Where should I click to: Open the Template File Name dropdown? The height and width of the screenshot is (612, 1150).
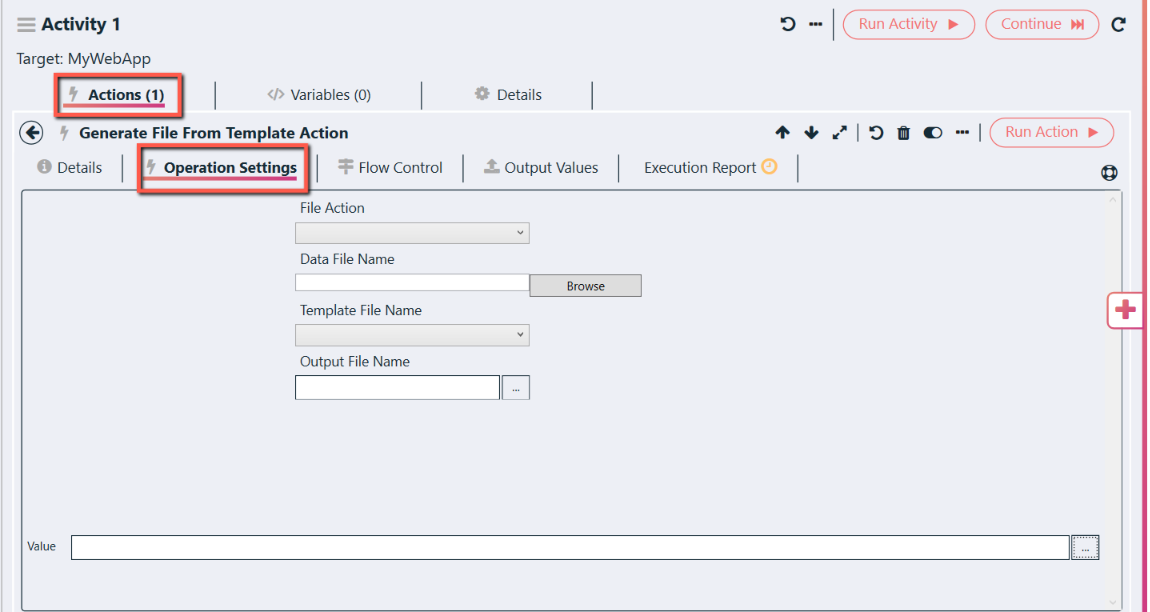click(412, 335)
